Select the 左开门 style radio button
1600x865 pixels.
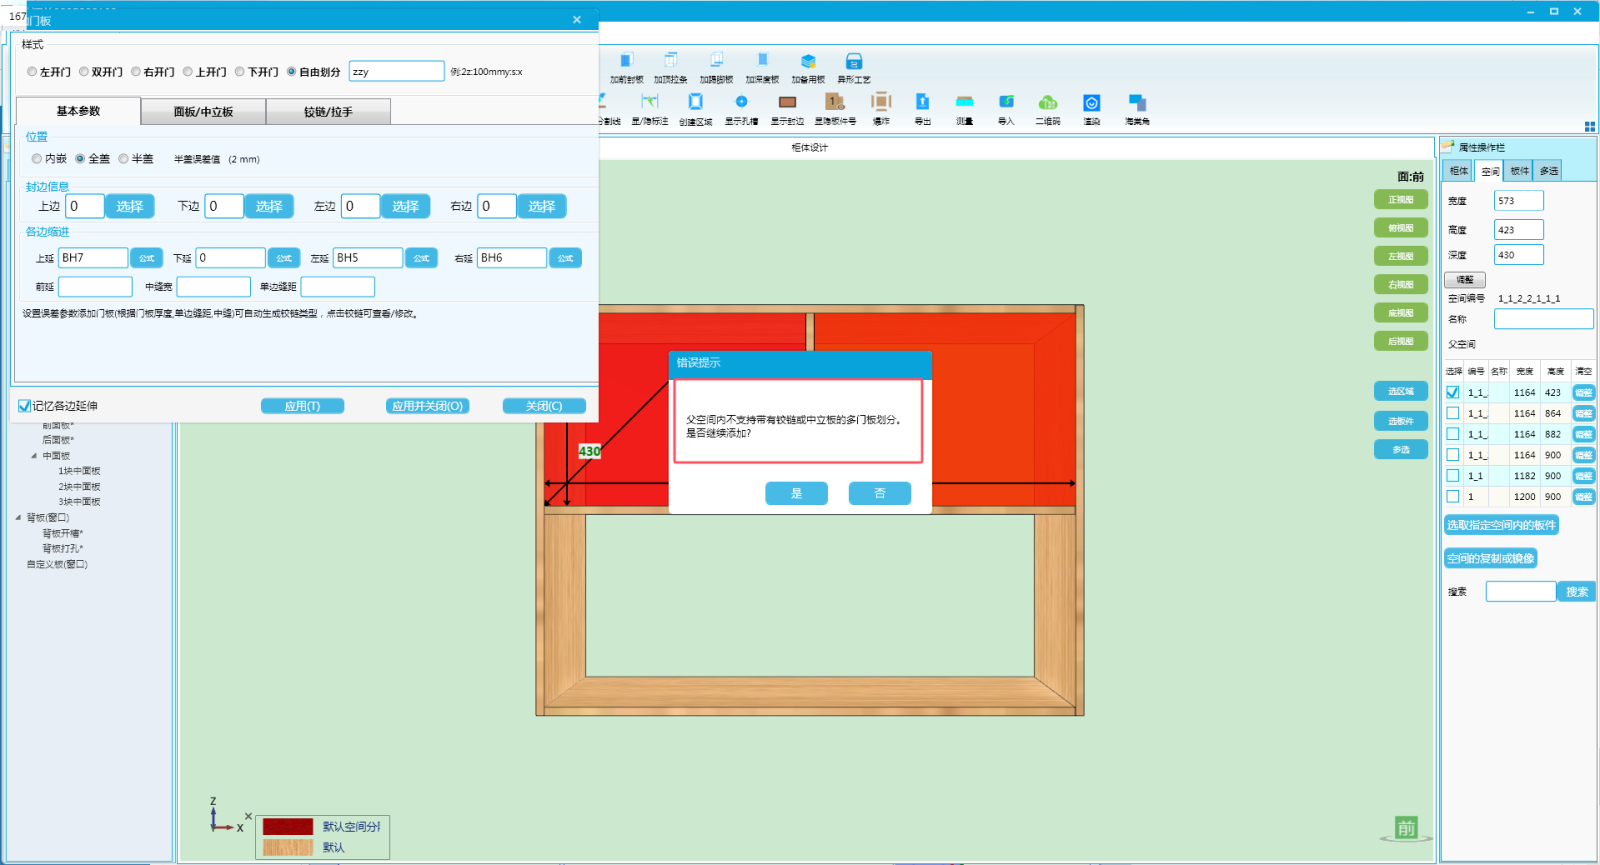point(32,72)
